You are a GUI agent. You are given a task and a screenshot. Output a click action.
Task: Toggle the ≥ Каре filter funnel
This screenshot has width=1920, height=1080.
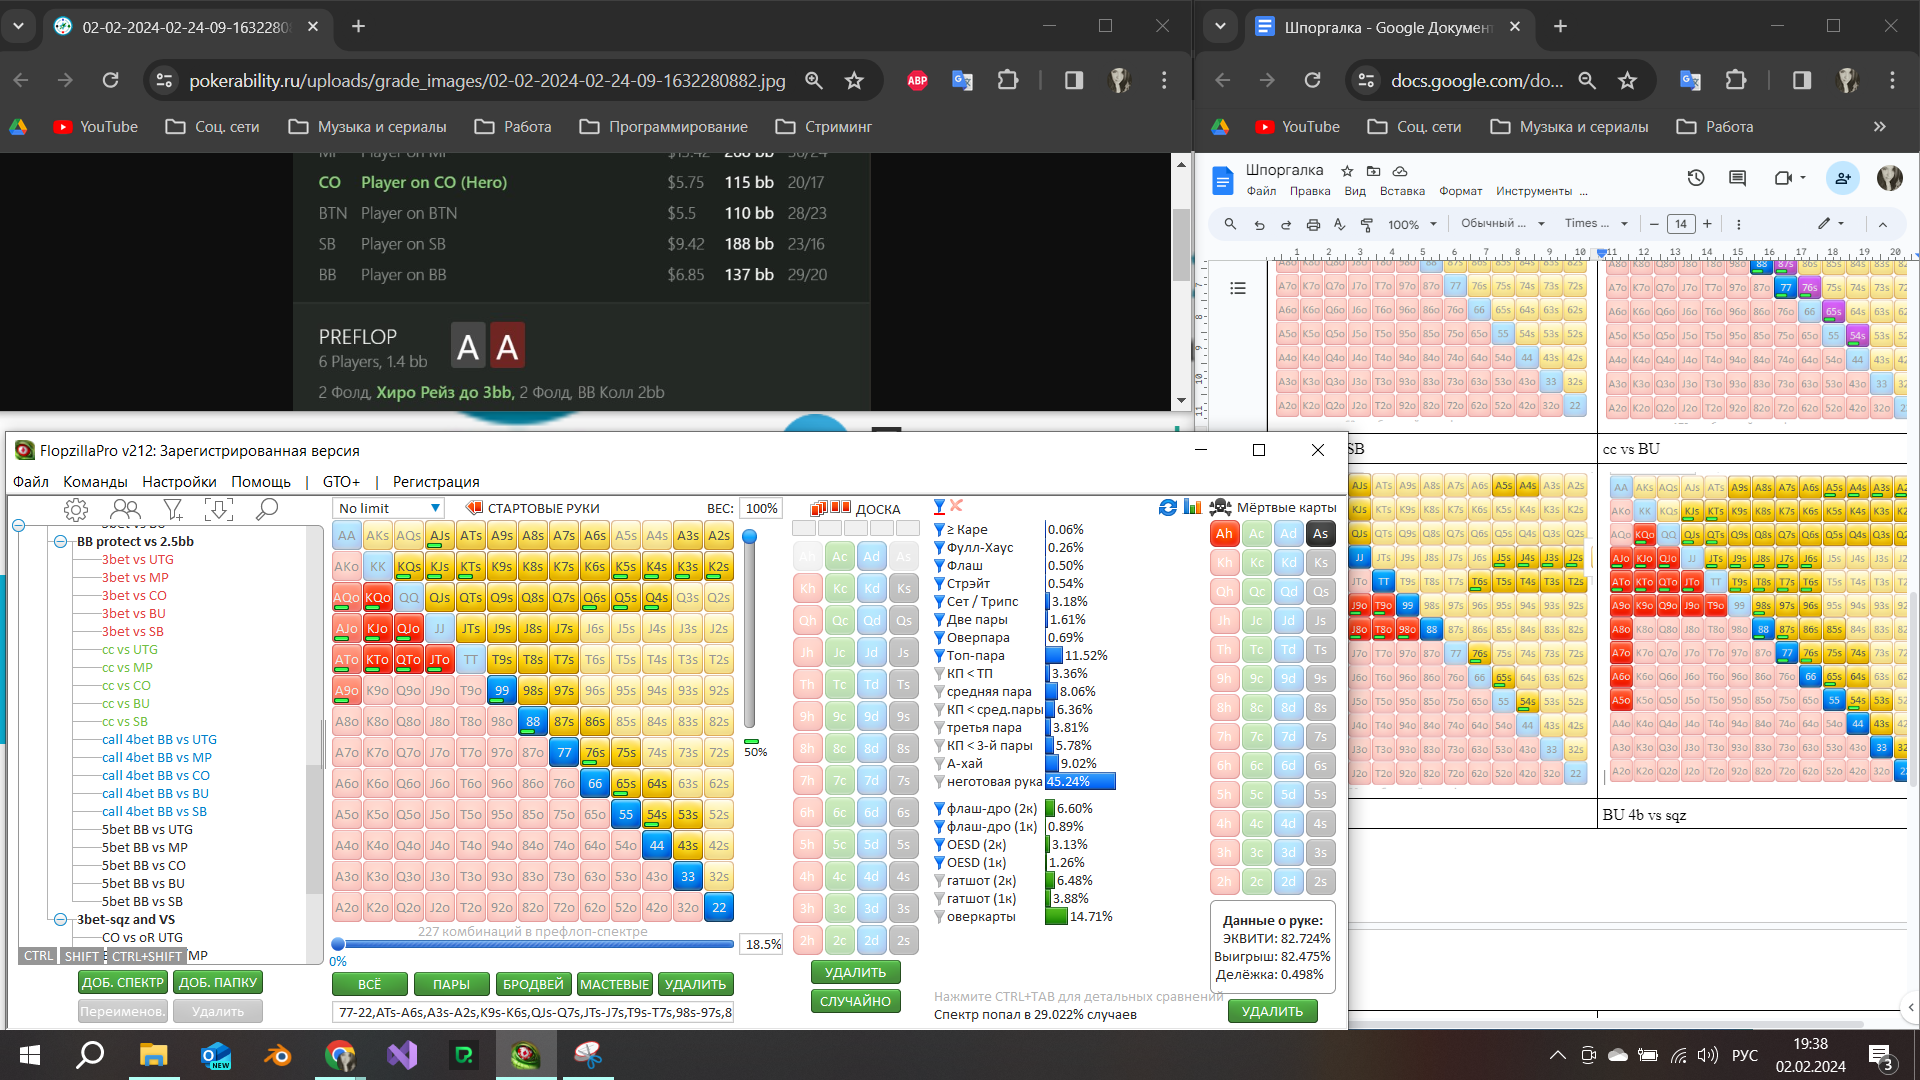pyautogui.click(x=939, y=530)
